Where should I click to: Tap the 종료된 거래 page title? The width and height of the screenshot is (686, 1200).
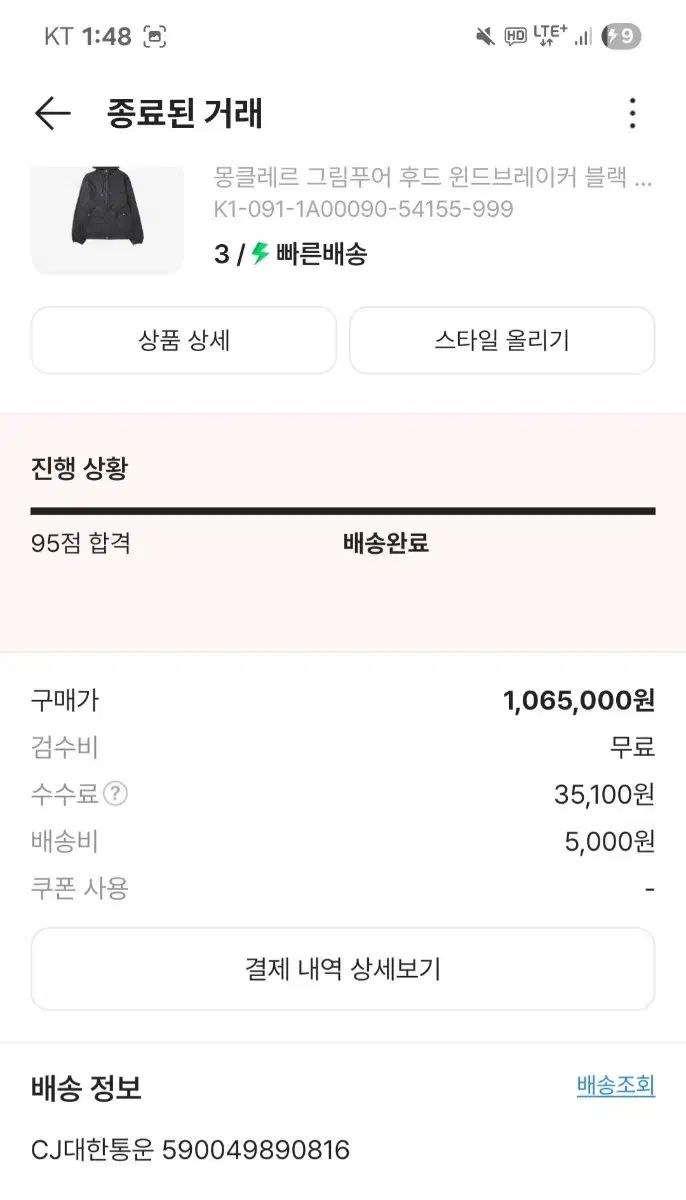point(184,114)
